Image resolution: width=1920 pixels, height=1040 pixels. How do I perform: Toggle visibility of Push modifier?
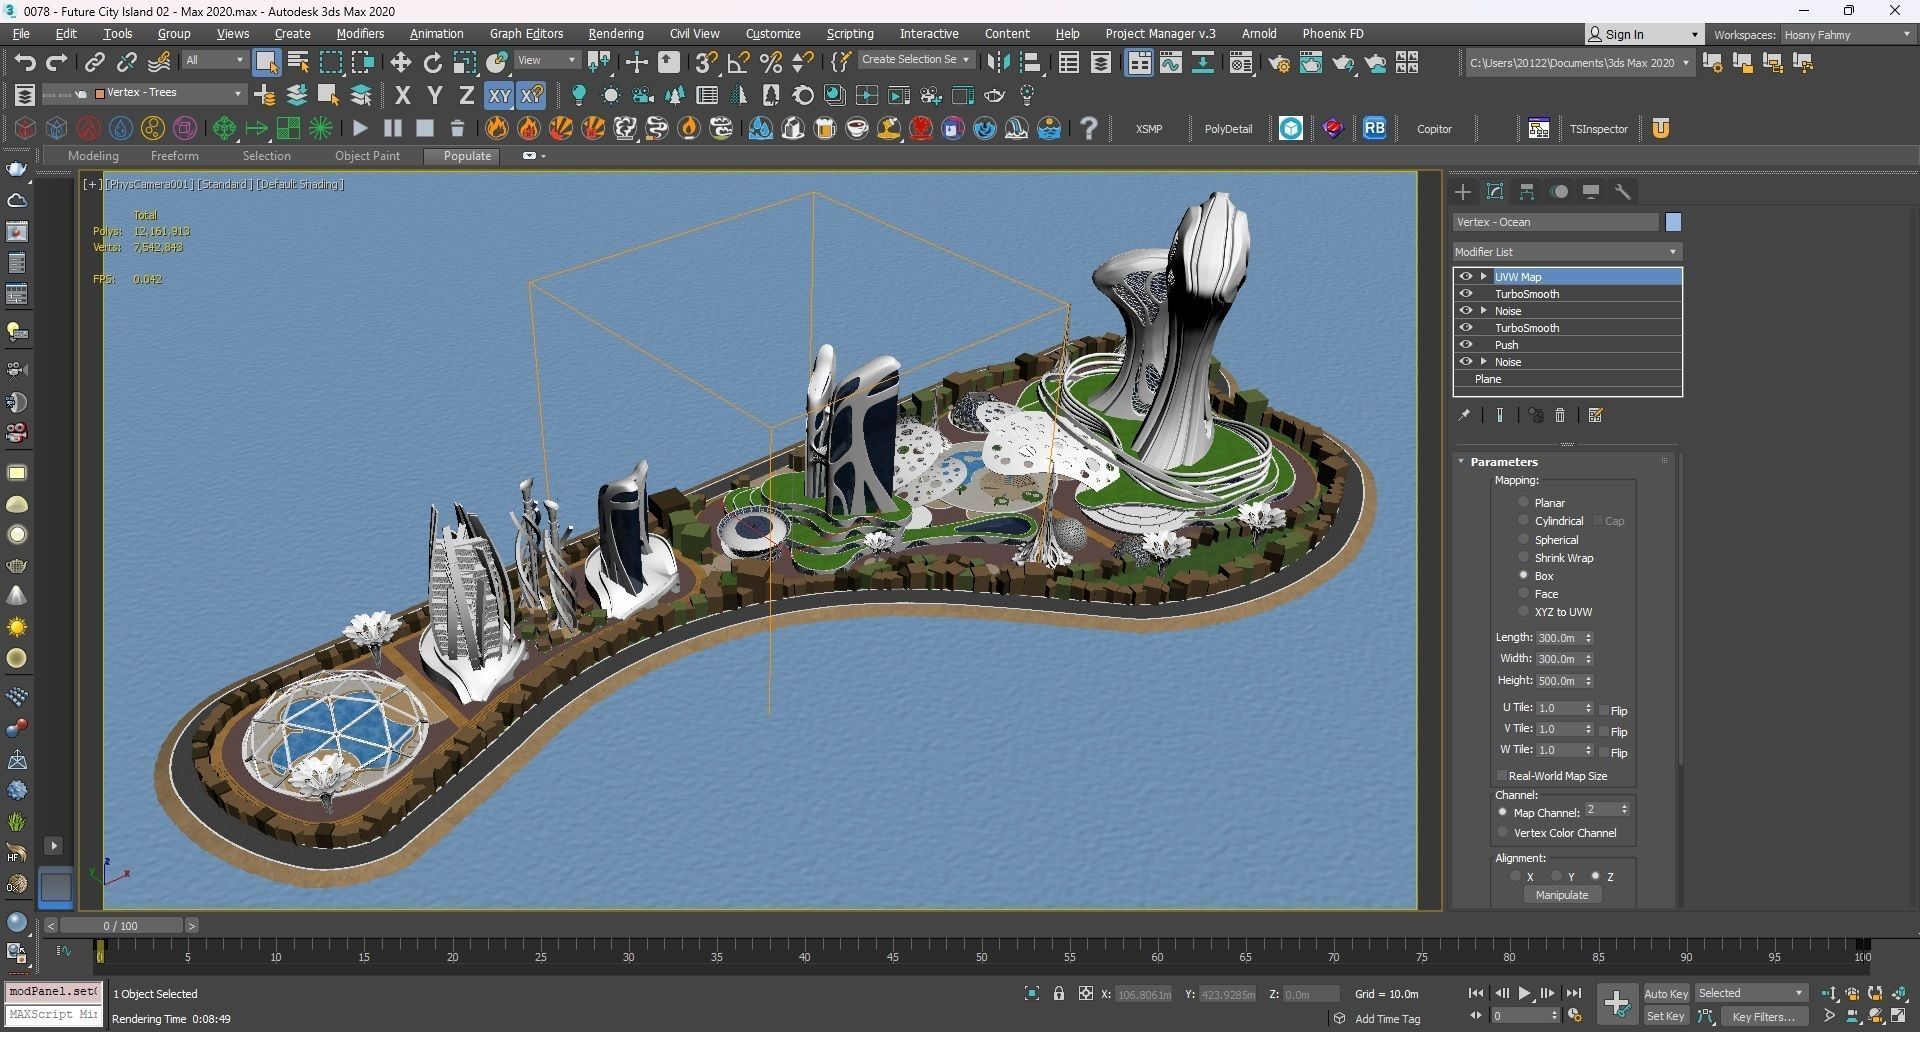coord(1466,345)
